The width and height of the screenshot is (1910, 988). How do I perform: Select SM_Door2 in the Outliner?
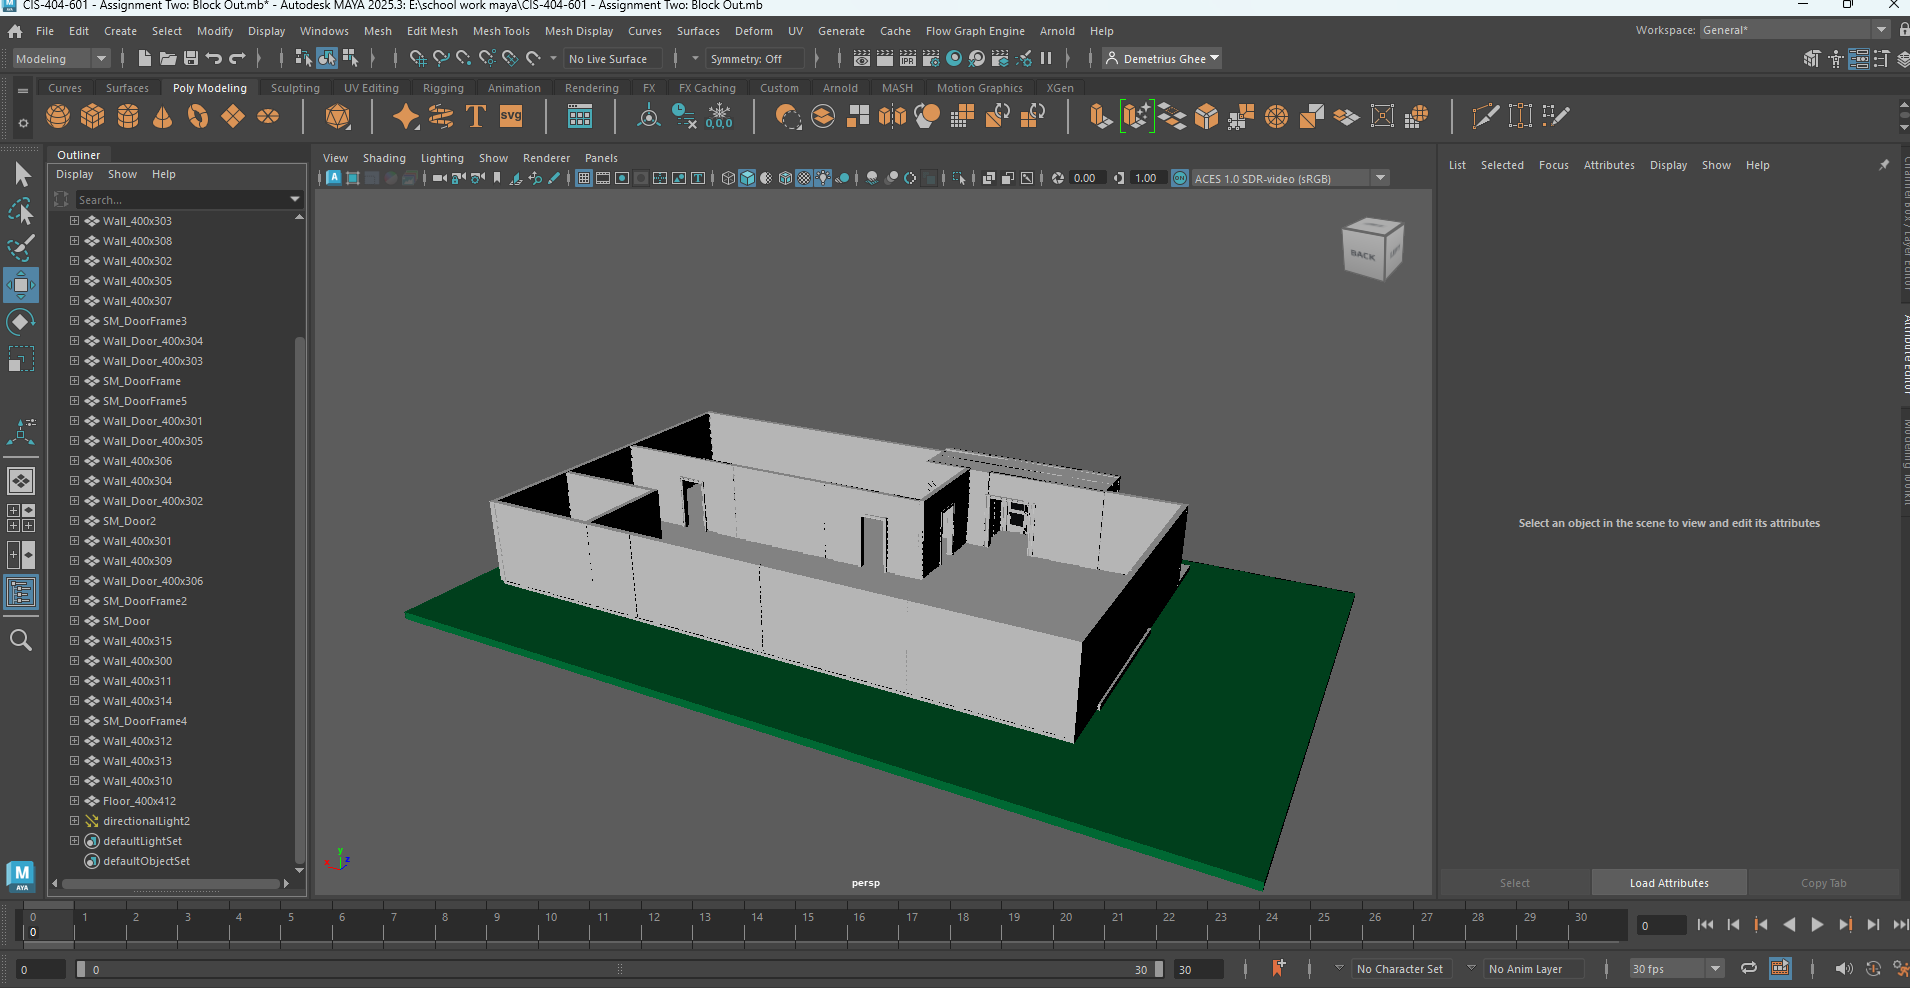coord(131,521)
